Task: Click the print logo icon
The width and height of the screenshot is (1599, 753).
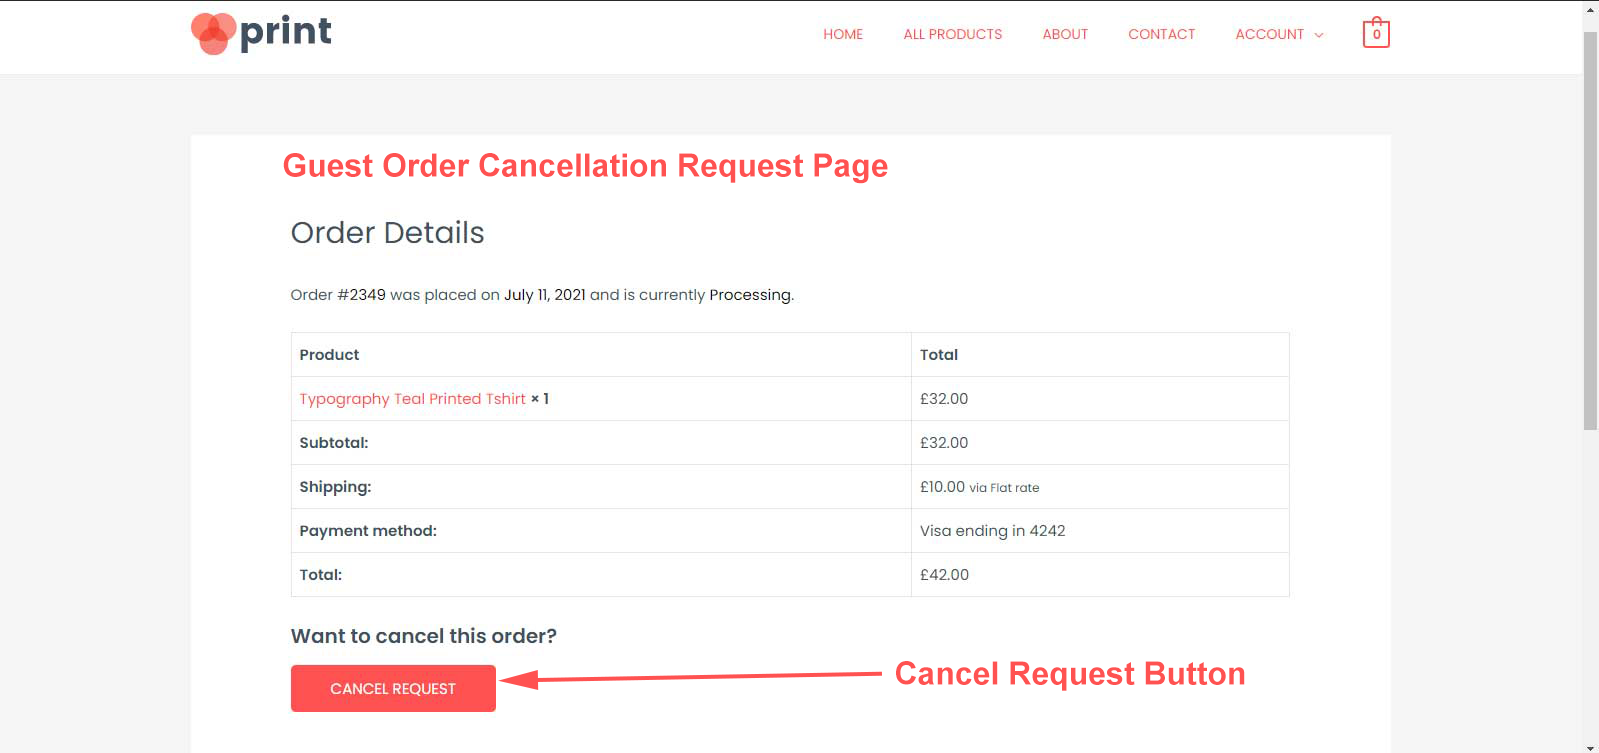Action: (x=261, y=33)
